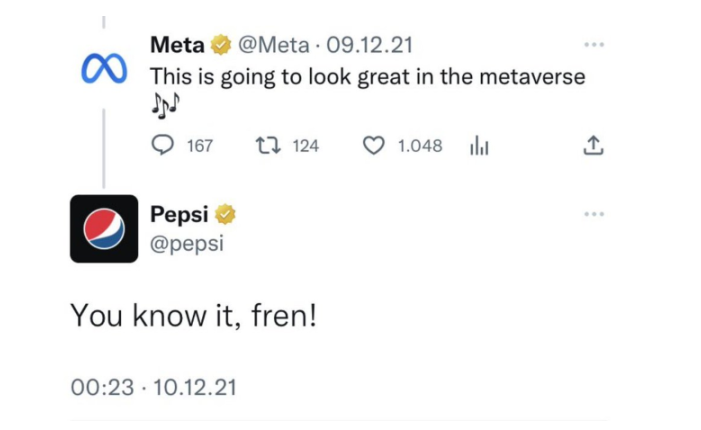Viewport: 701px width, 430px height.
Task: Click the Pepsi display name
Action: 179,215
